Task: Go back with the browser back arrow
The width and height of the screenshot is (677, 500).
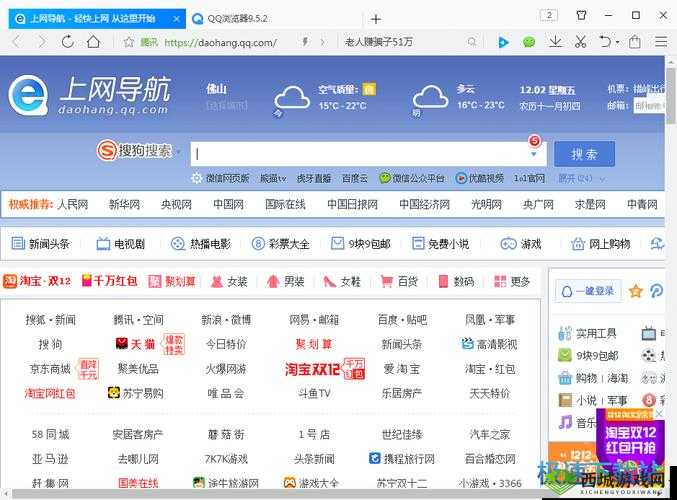Action: pyautogui.click(x=16, y=42)
